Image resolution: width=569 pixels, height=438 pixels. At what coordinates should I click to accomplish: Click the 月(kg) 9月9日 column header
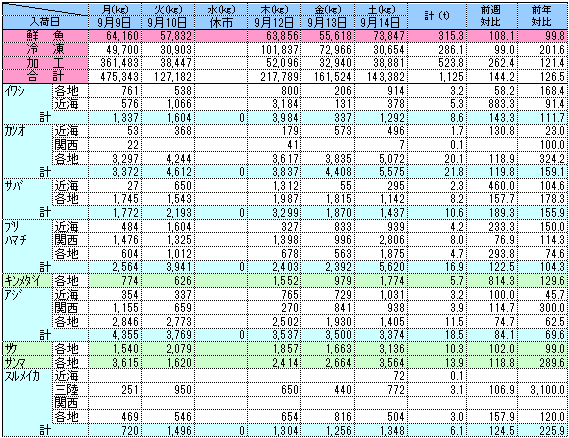click(x=115, y=16)
